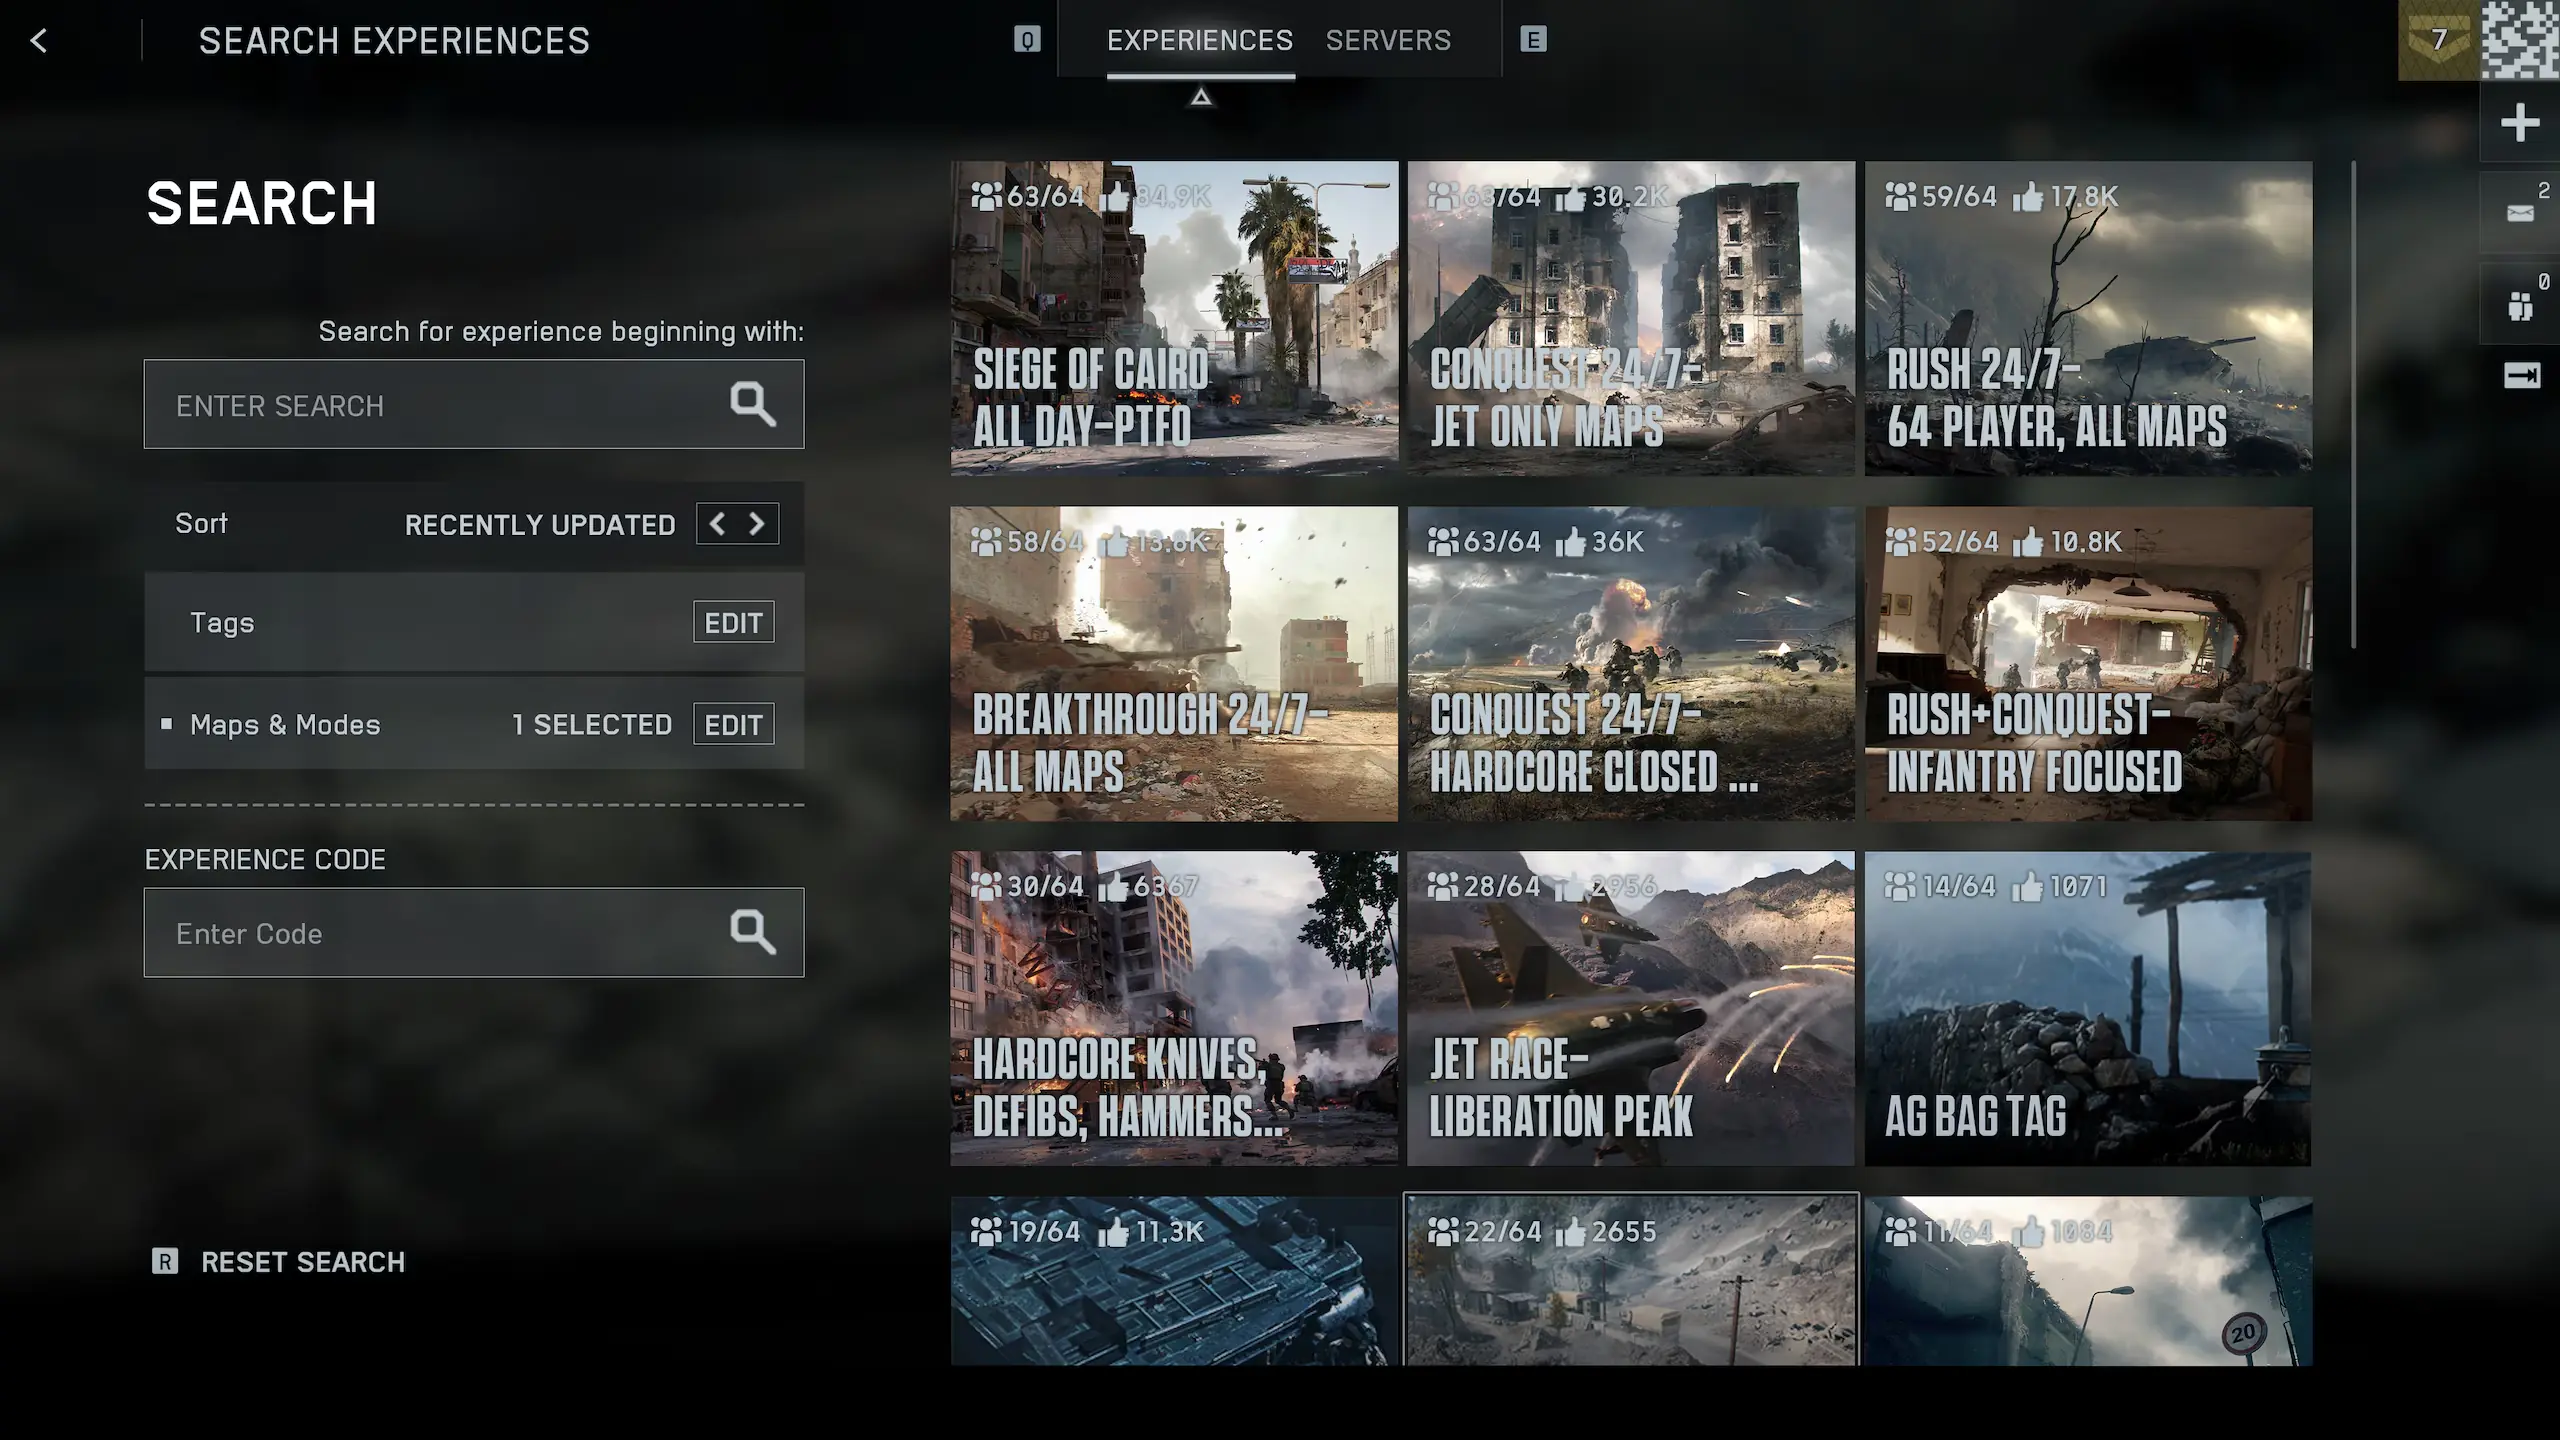Click the magnifier icon beside Enter Code
The image size is (2560, 1440).
(752, 932)
